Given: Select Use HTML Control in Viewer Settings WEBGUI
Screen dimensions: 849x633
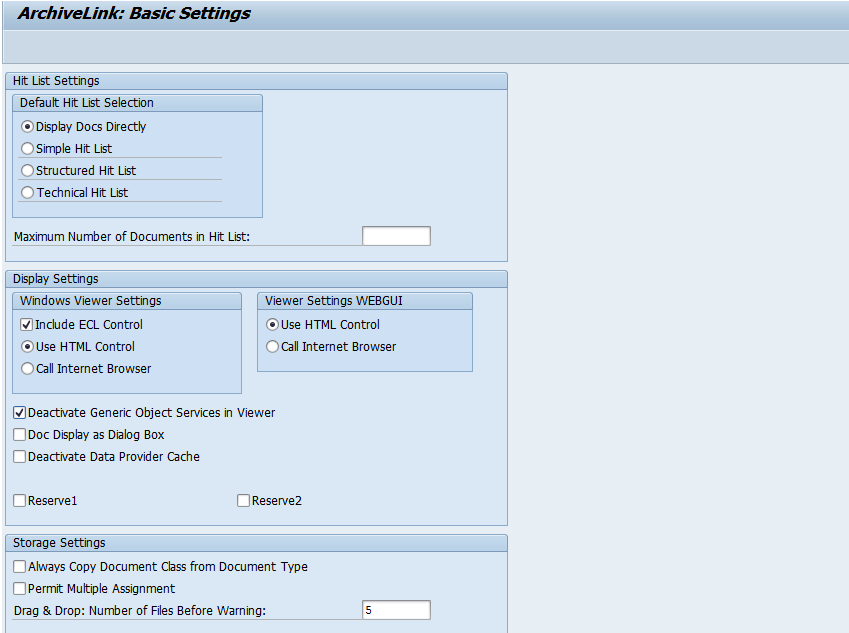Looking at the screenshot, I should [x=272, y=325].
